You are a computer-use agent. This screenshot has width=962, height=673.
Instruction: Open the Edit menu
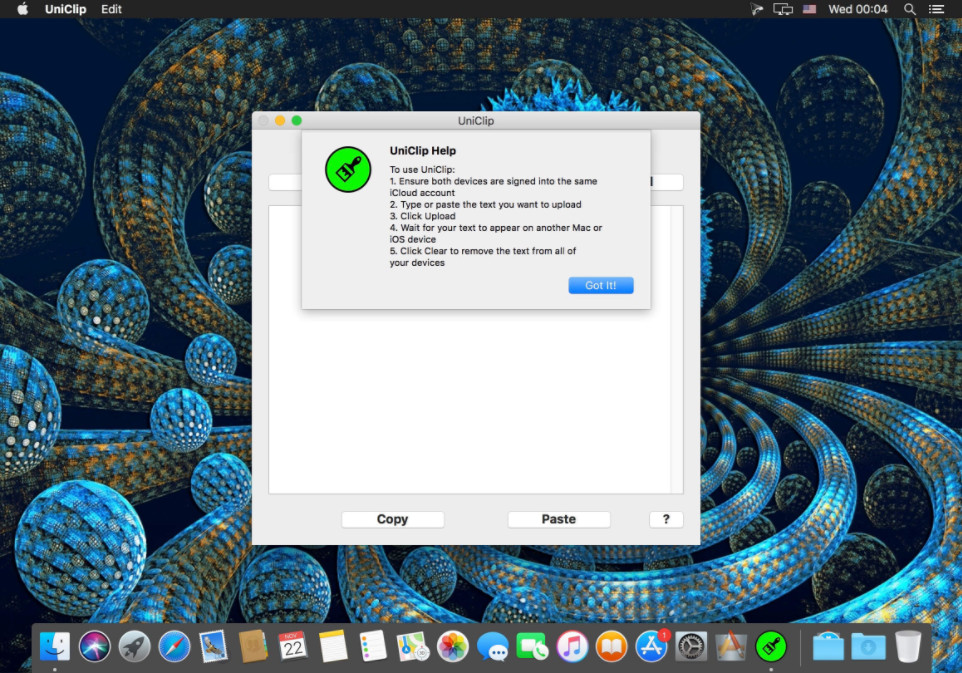pyautogui.click(x=111, y=9)
